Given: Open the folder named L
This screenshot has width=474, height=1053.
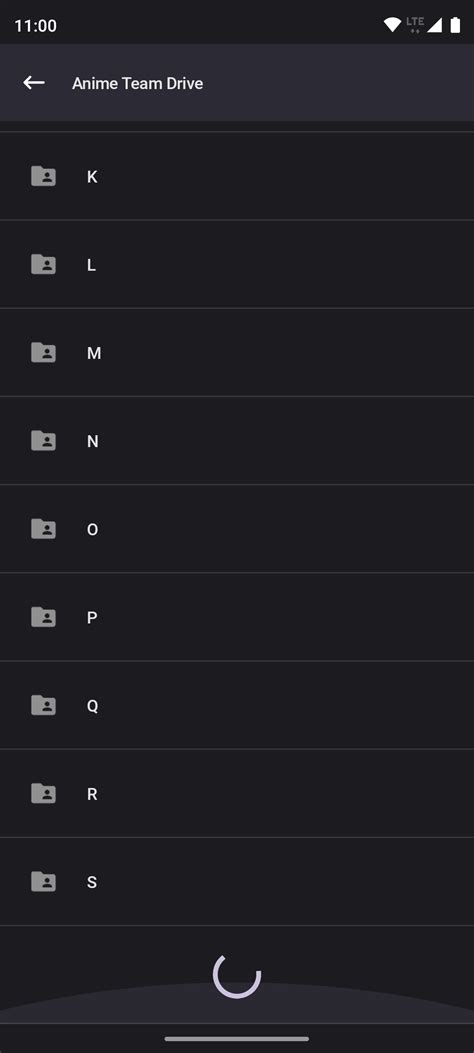Looking at the screenshot, I should (237, 264).
